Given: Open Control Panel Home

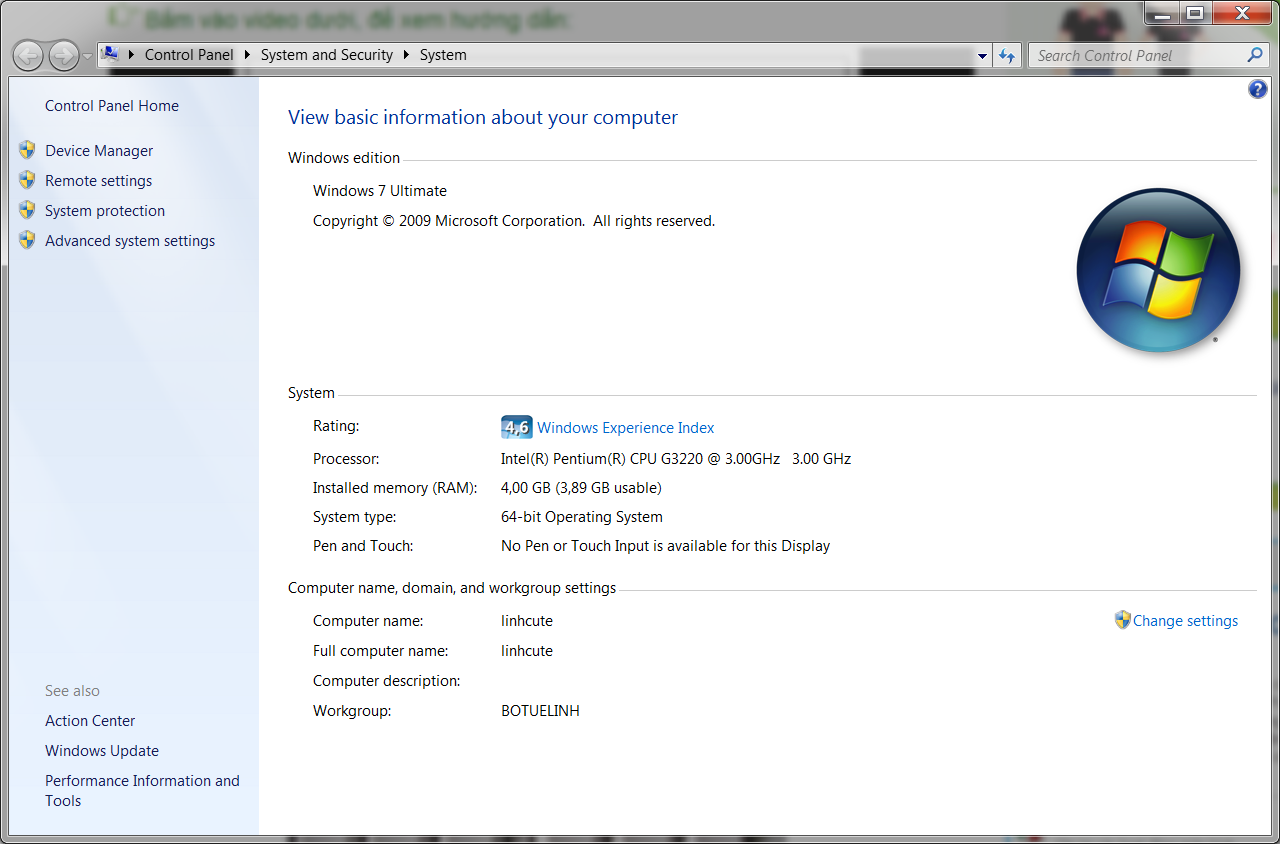Looking at the screenshot, I should pos(112,106).
